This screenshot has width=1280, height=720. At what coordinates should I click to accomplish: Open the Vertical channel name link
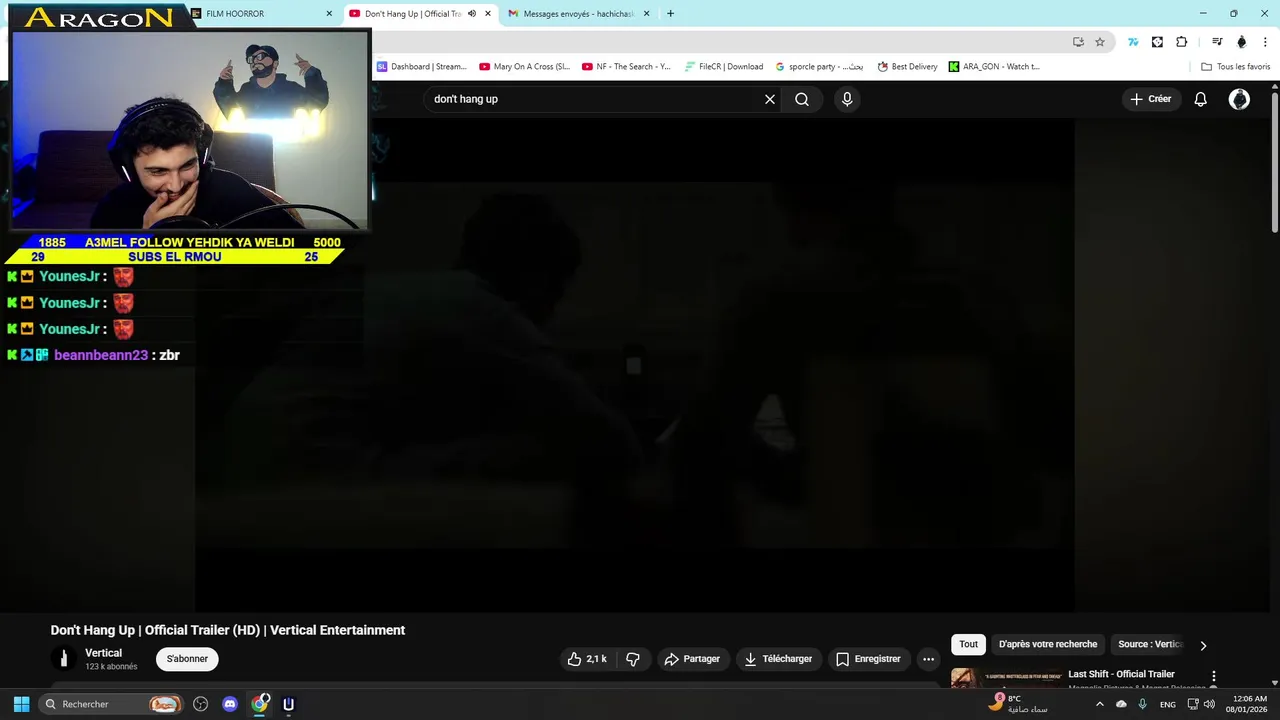pos(103,653)
